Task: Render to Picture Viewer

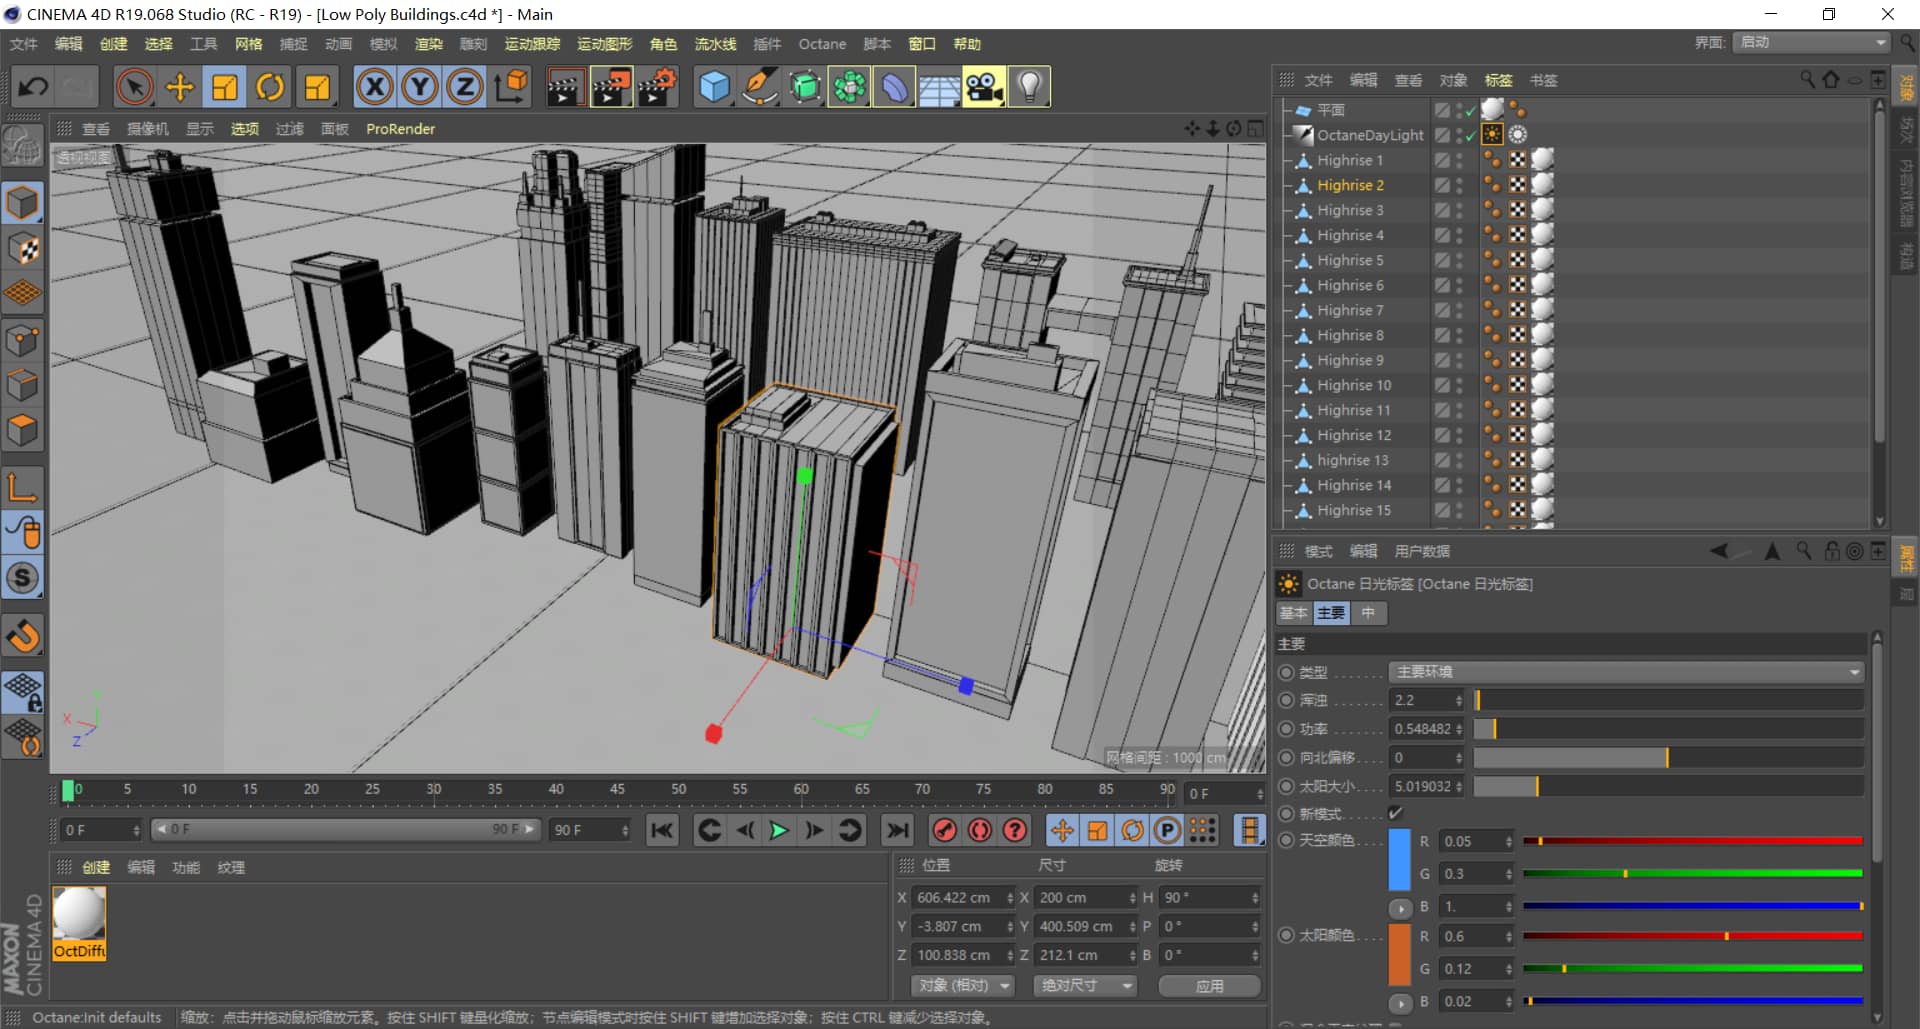Action: coord(611,87)
